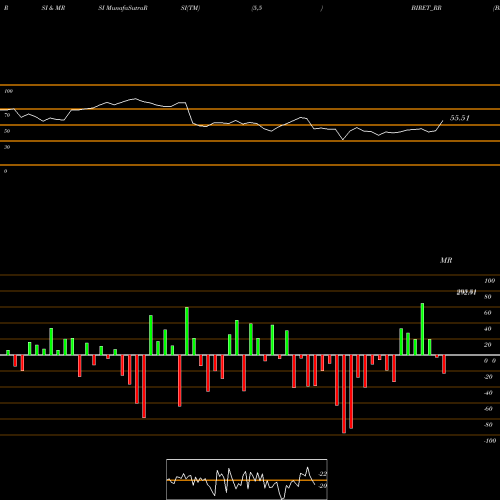The image size is (500, 500).
Task: Click the 'BIBET_BR' symbol label
Action: pyautogui.click(x=426, y=8)
